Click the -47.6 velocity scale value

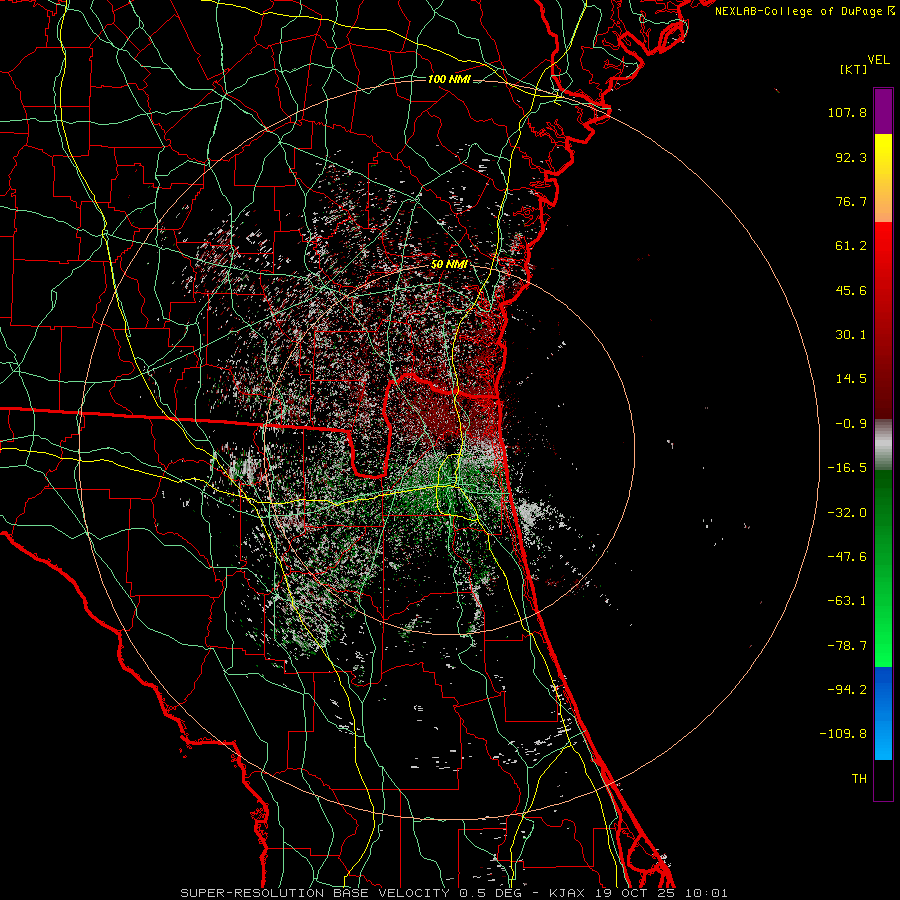pyautogui.click(x=847, y=557)
